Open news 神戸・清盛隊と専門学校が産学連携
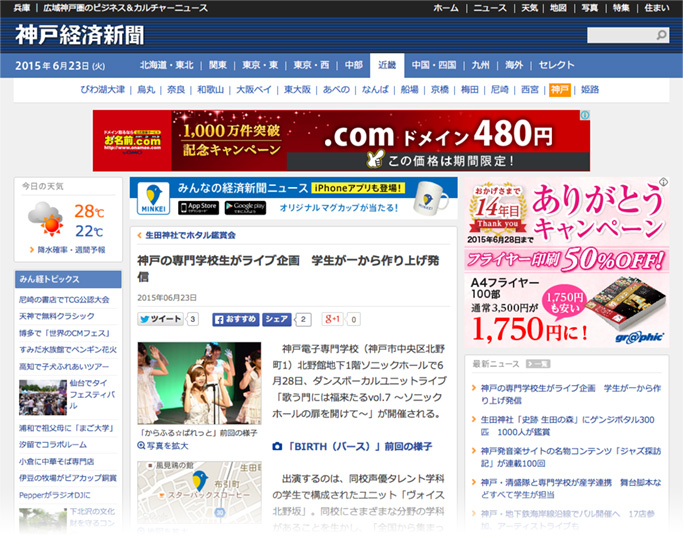The image size is (683, 539). tap(571, 488)
